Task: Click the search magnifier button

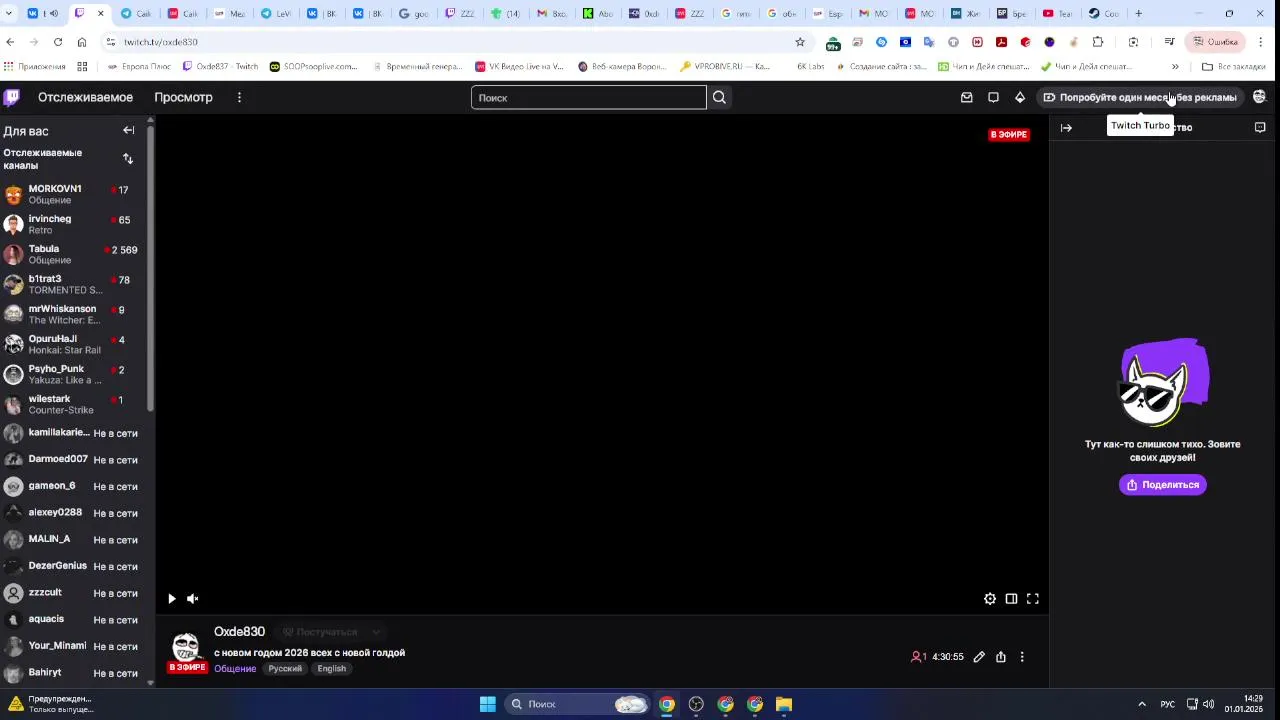Action: coord(719,97)
